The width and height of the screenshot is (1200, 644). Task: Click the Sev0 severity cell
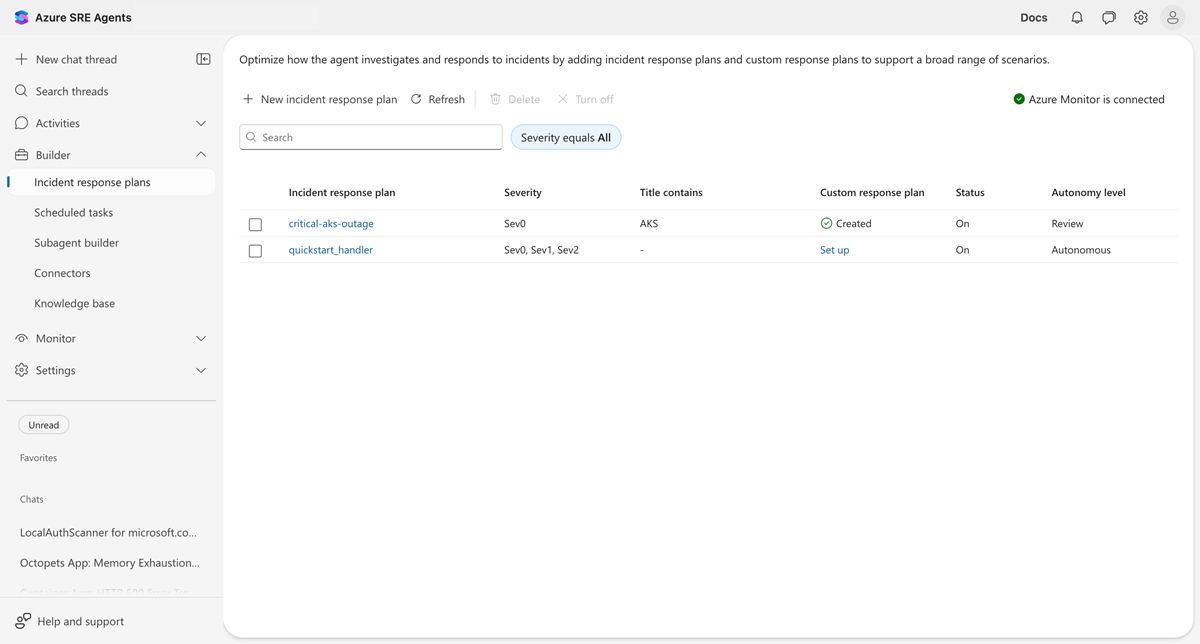click(x=517, y=223)
